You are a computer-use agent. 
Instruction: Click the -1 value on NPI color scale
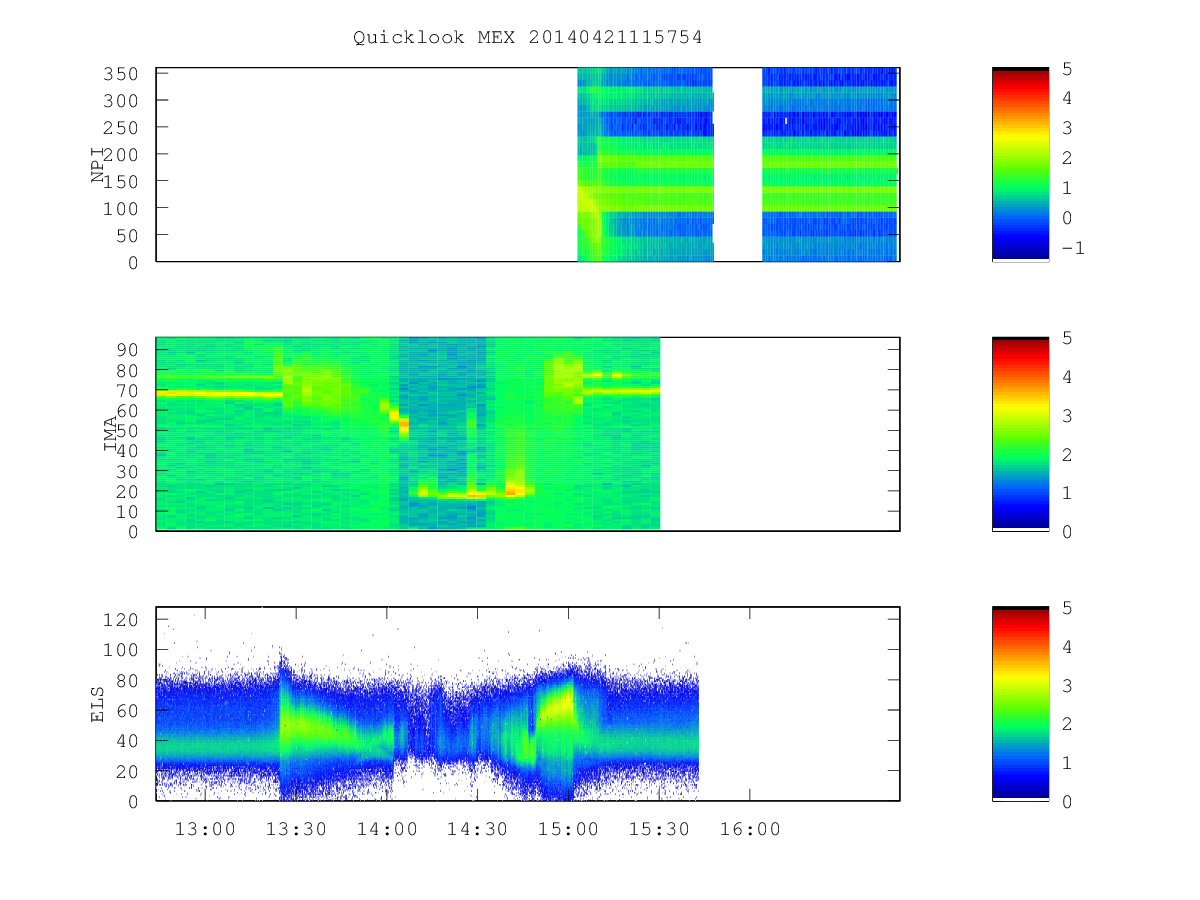tap(1072, 248)
